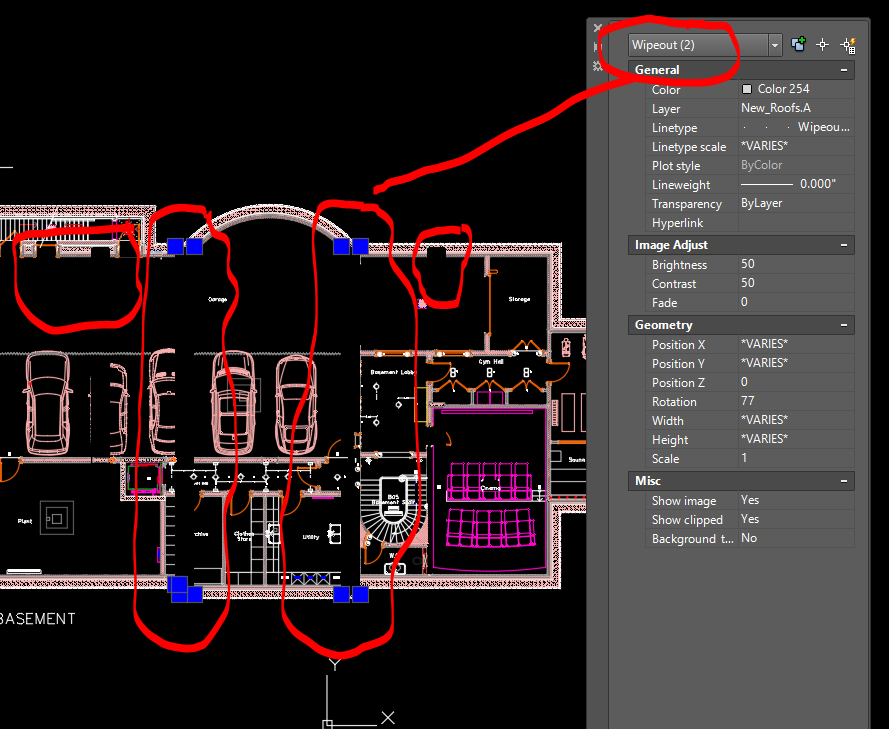Select the Image Adjust section header icon
The width and height of the screenshot is (889, 729).
[x=846, y=245]
